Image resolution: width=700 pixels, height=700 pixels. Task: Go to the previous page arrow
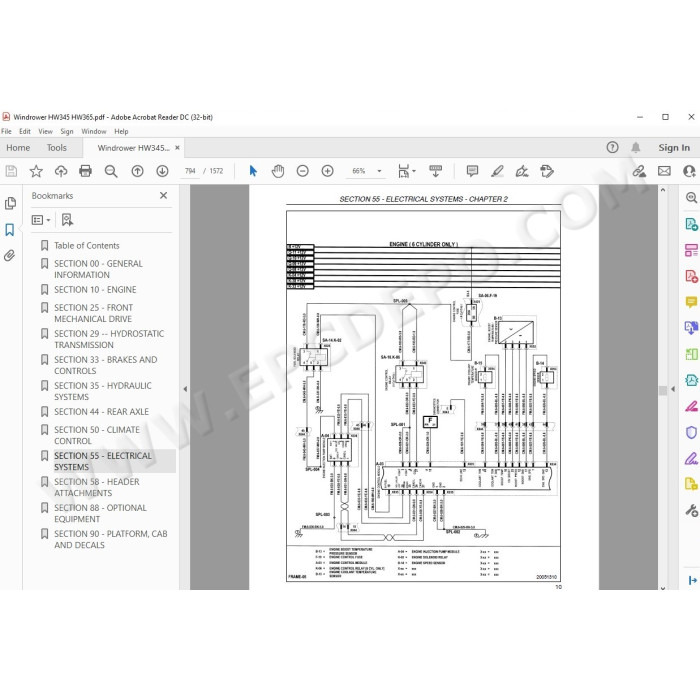(138, 171)
